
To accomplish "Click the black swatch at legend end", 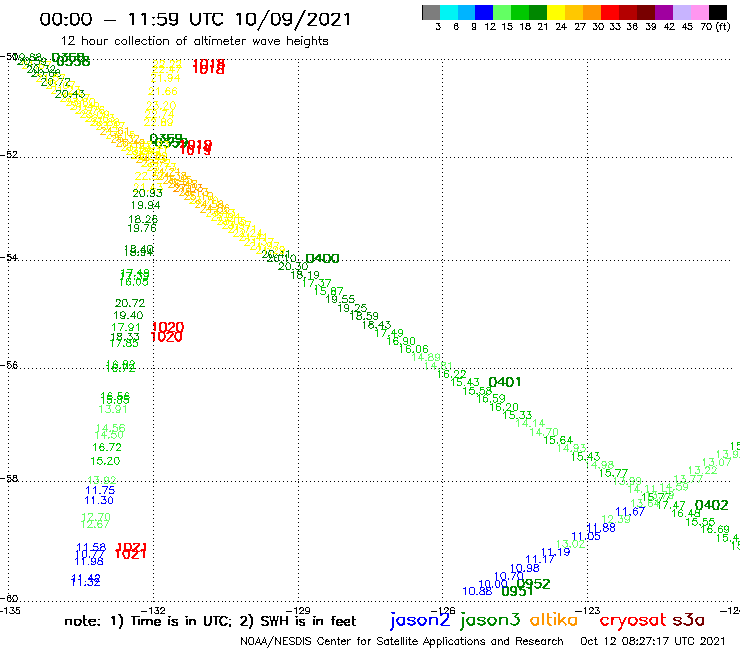I will [x=718, y=12].
